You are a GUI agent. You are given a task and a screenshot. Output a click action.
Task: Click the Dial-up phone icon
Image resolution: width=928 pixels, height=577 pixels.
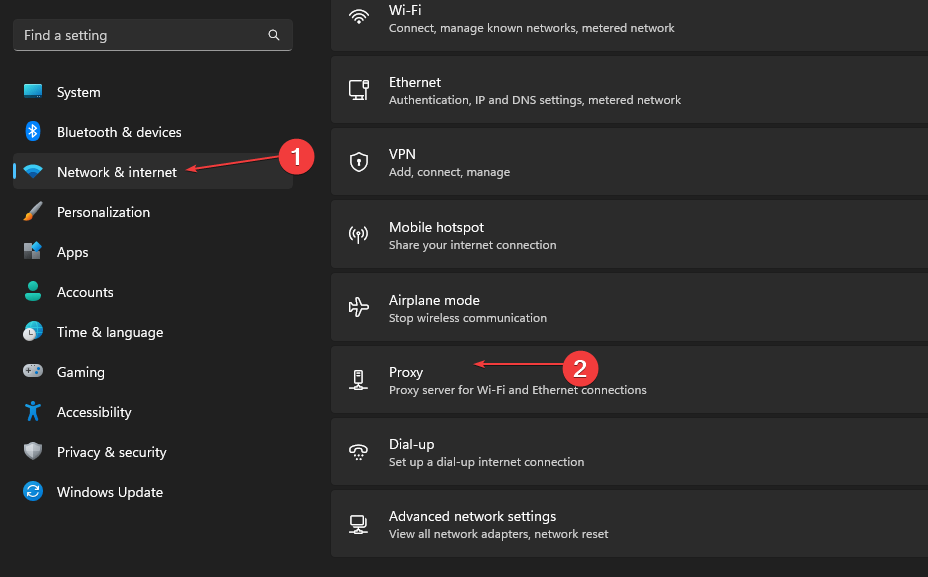358,451
